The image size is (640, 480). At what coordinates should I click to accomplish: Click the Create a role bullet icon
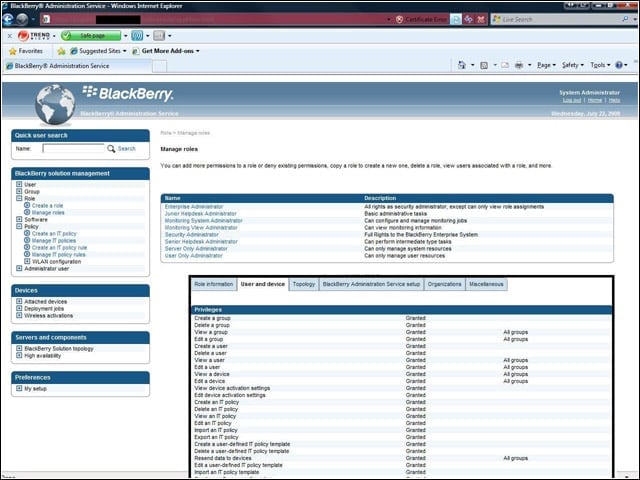(27, 205)
